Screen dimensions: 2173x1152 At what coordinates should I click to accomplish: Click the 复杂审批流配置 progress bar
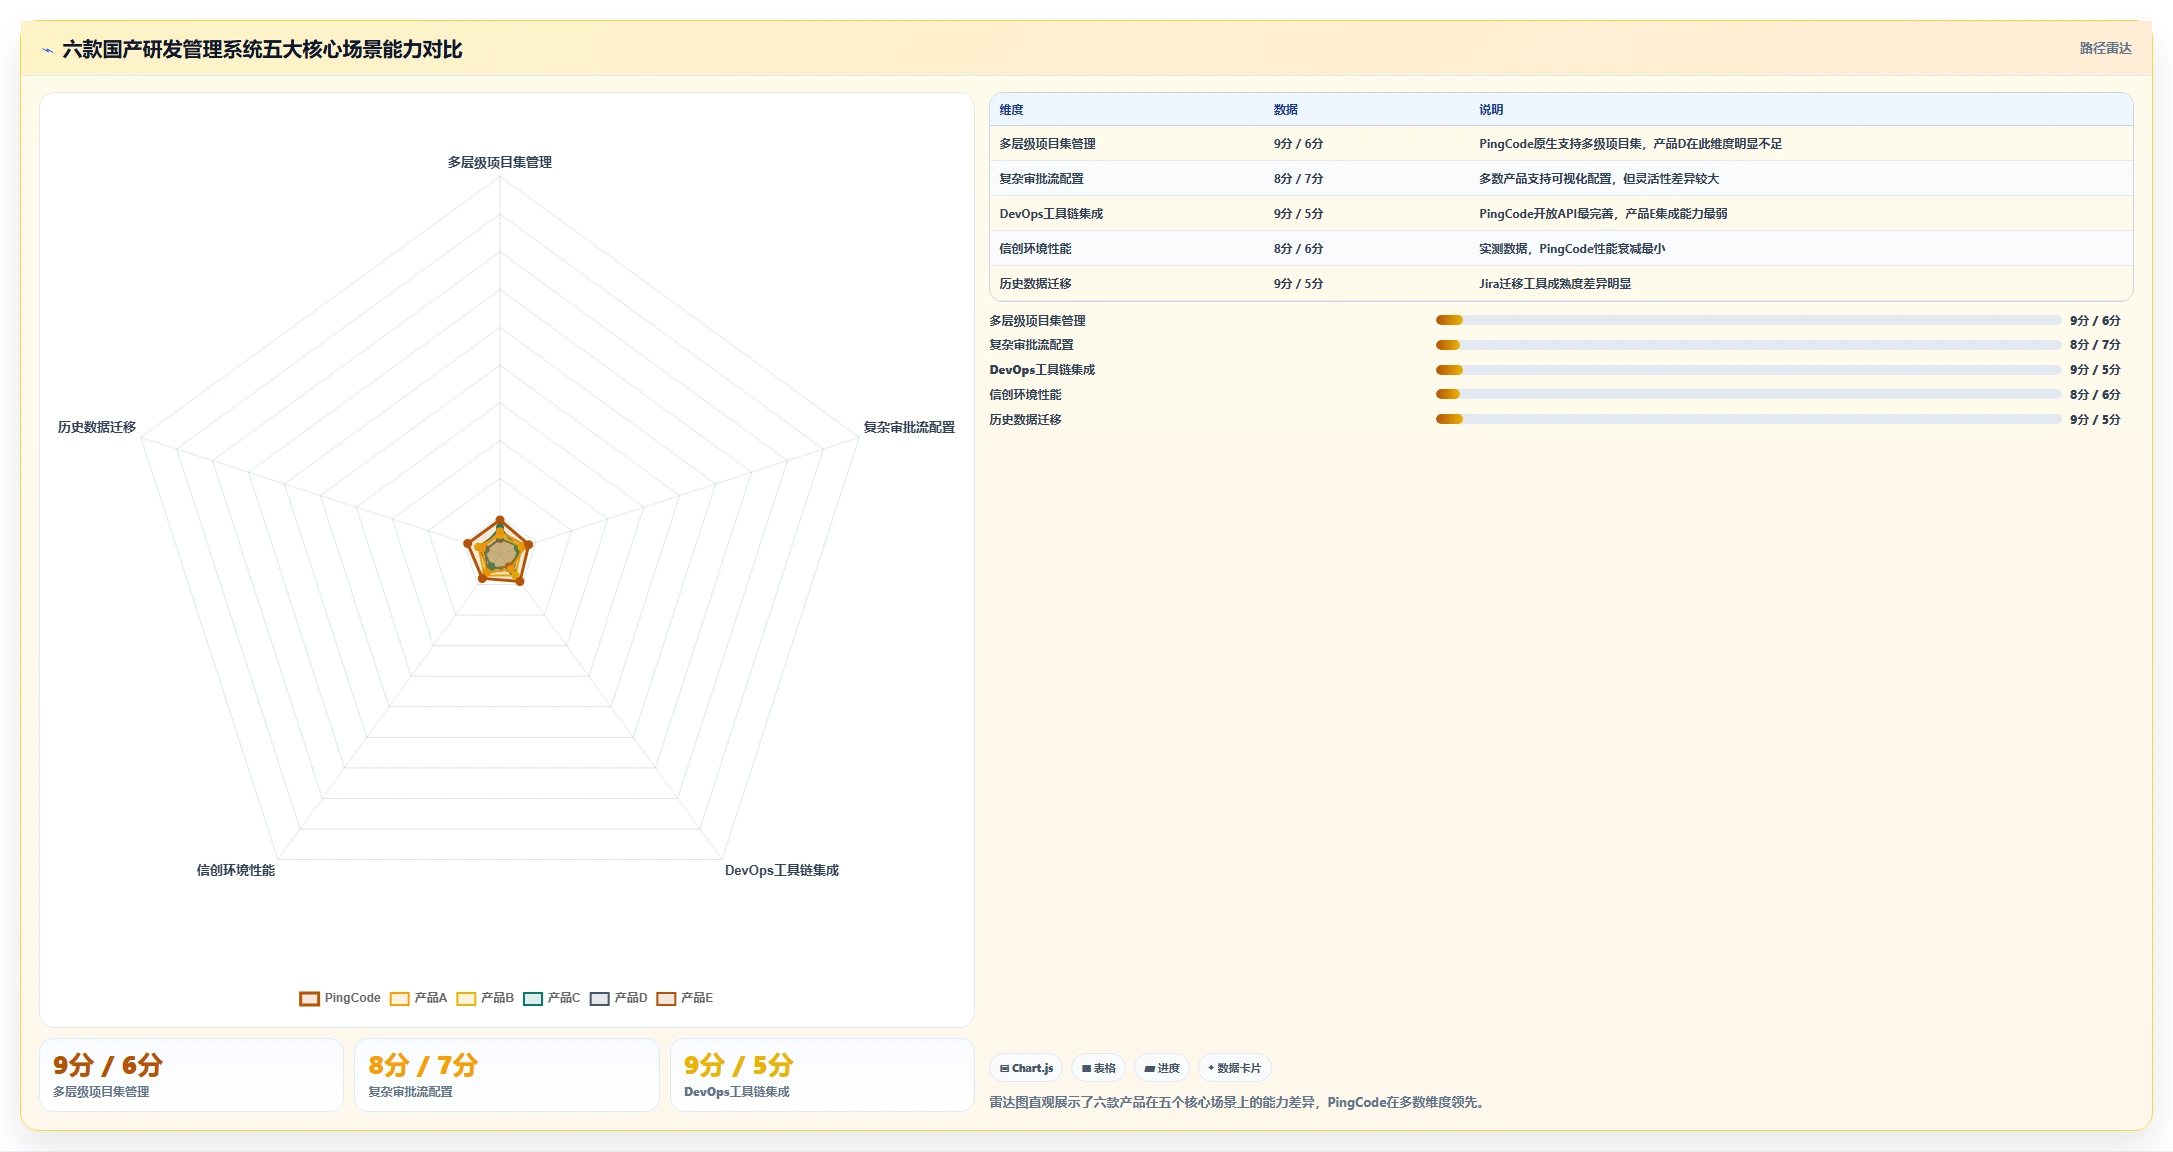tap(1748, 345)
